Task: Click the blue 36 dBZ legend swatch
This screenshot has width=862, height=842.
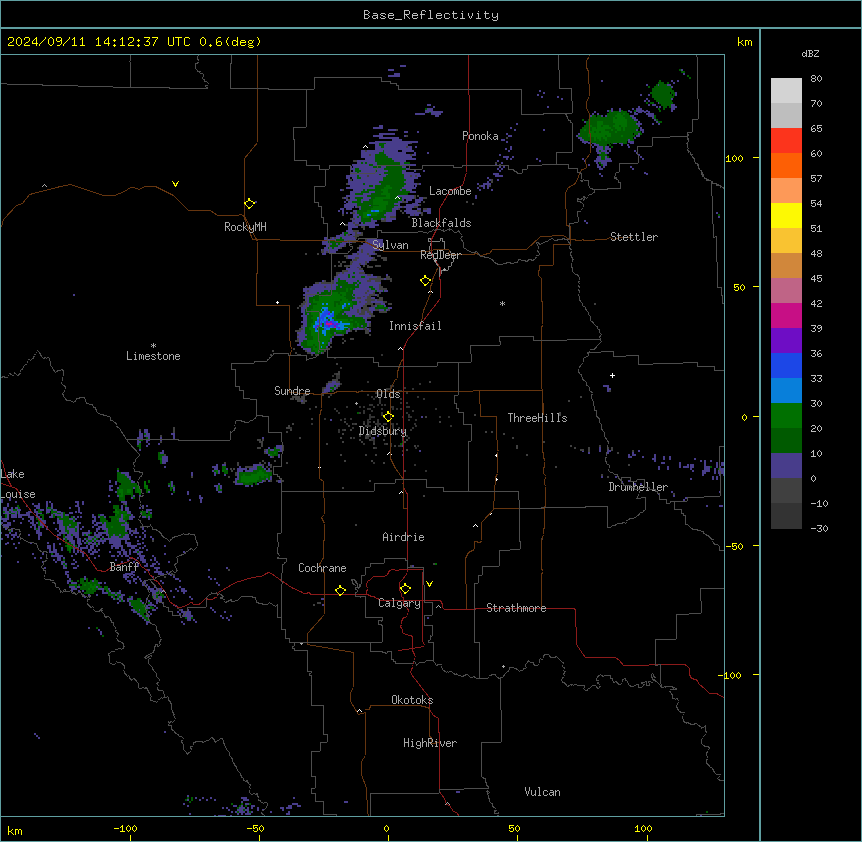Action: click(786, 365)
